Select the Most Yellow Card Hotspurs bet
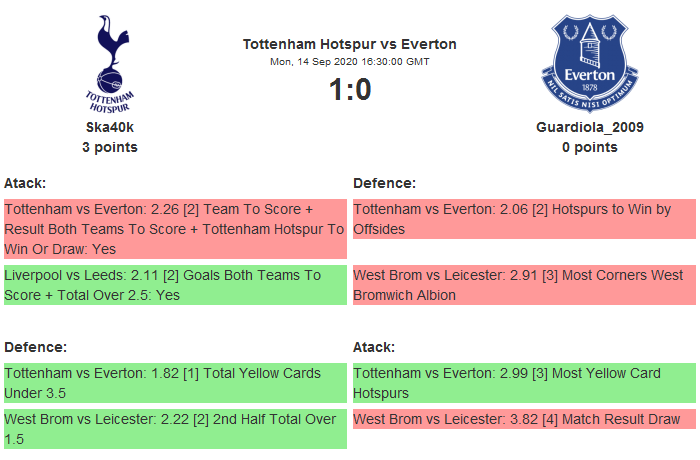The image size is (700, 460). 523,383
